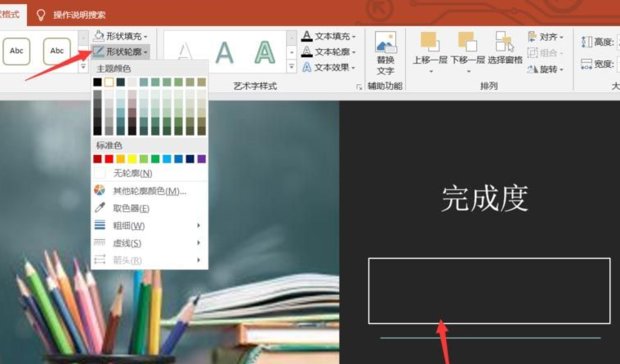Image resolution: width=620 pixels, height=364 pixels.
Task: Click WordArt styles gallery down arrow
Action: [291, 52]
